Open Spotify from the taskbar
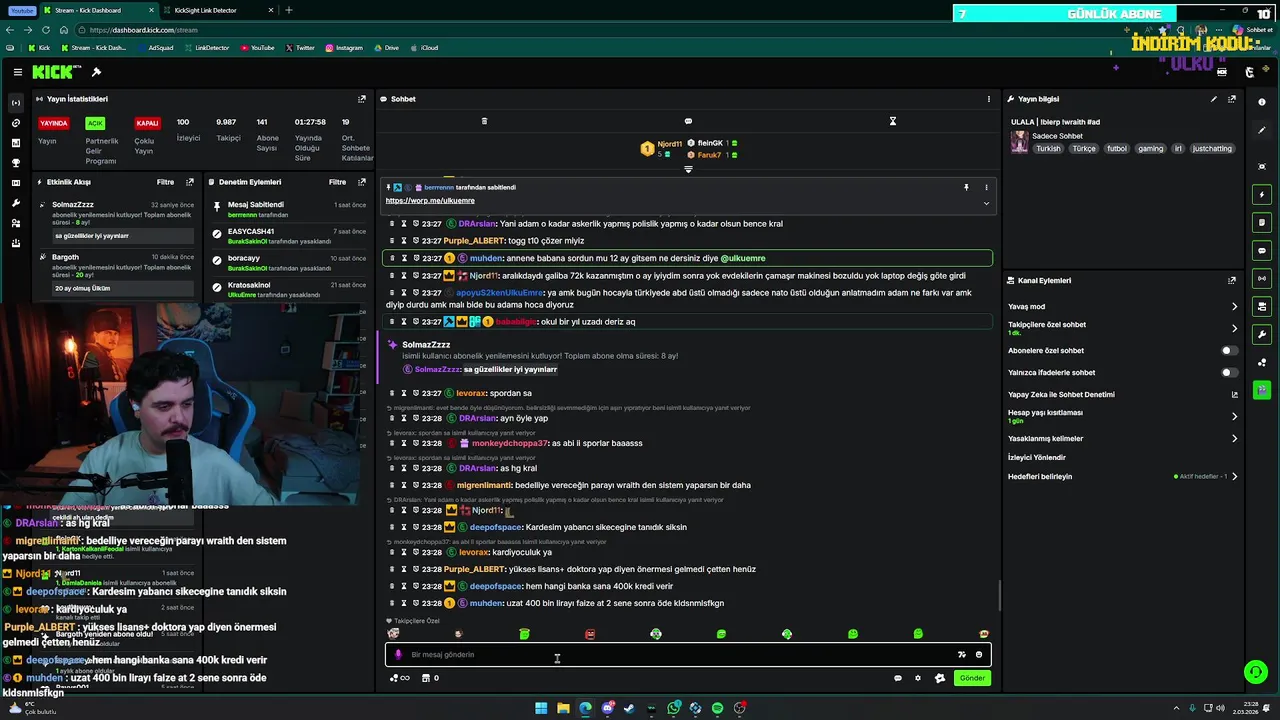The image size is (1280, 720). pyautogui.click(x=717, y=708)
